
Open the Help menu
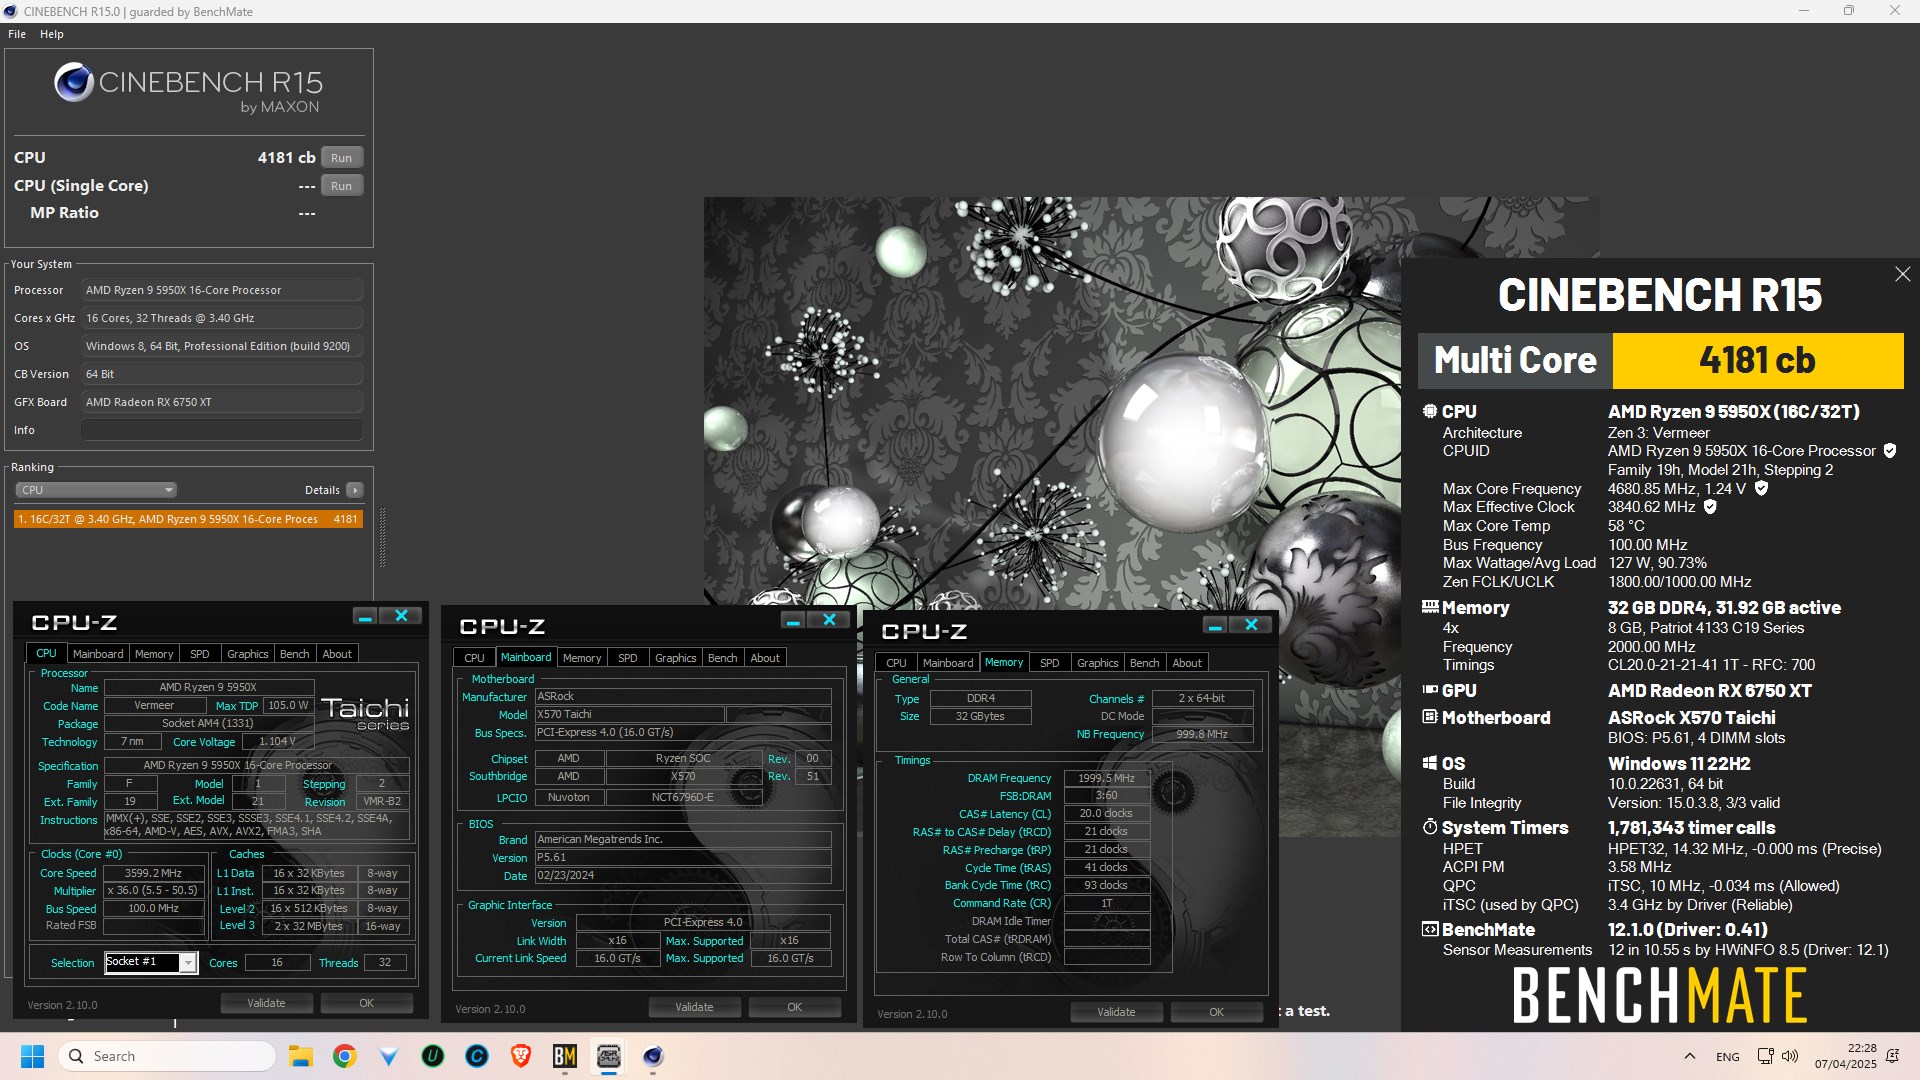click(x=52, y=34)
